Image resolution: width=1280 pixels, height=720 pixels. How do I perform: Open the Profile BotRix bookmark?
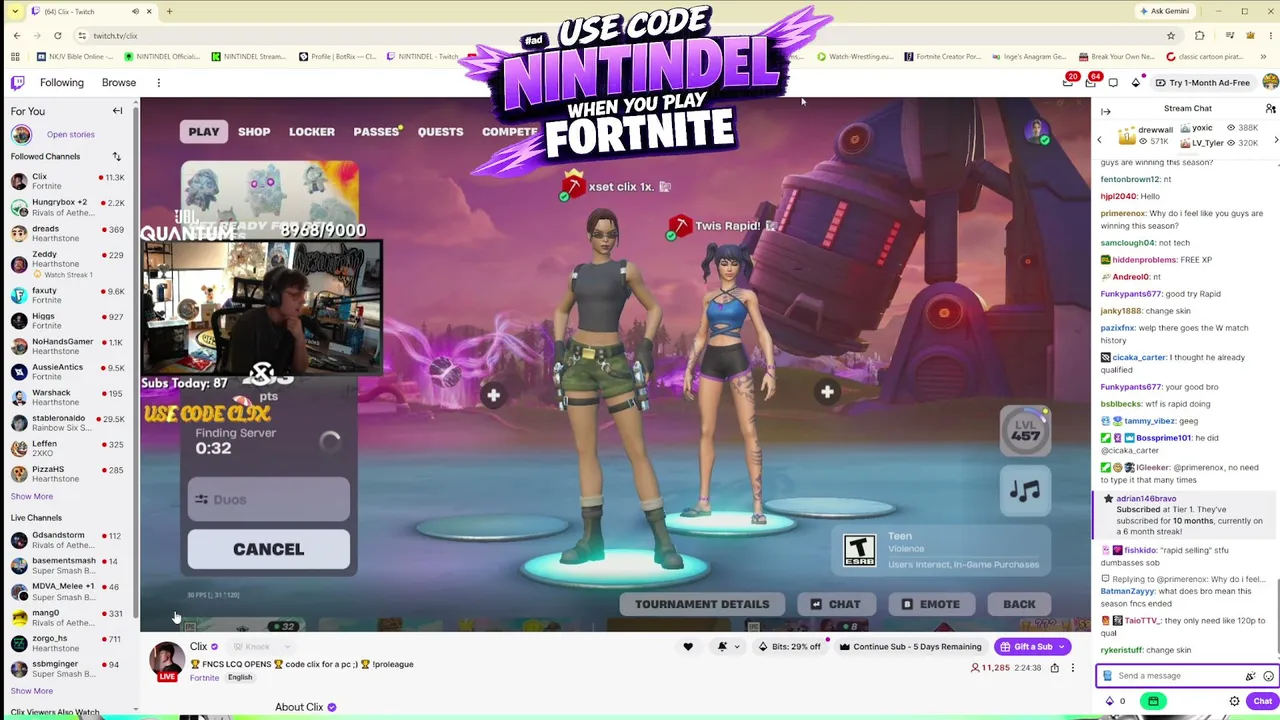337,57
